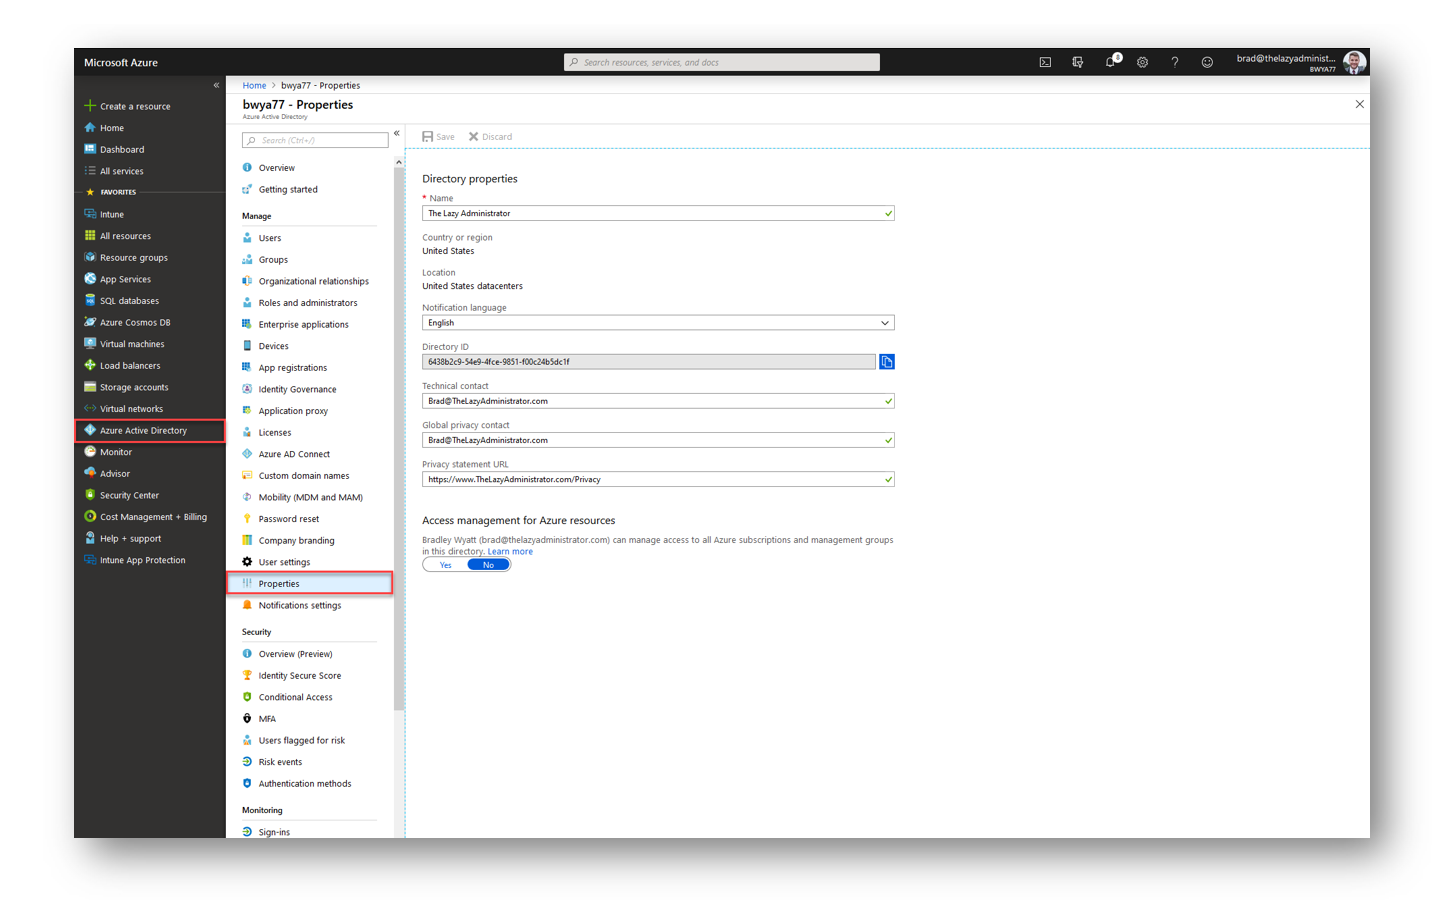This screenshot has width=1446, height=913.
Task: Click the Global privacy contact field
Action: (658, 440)
